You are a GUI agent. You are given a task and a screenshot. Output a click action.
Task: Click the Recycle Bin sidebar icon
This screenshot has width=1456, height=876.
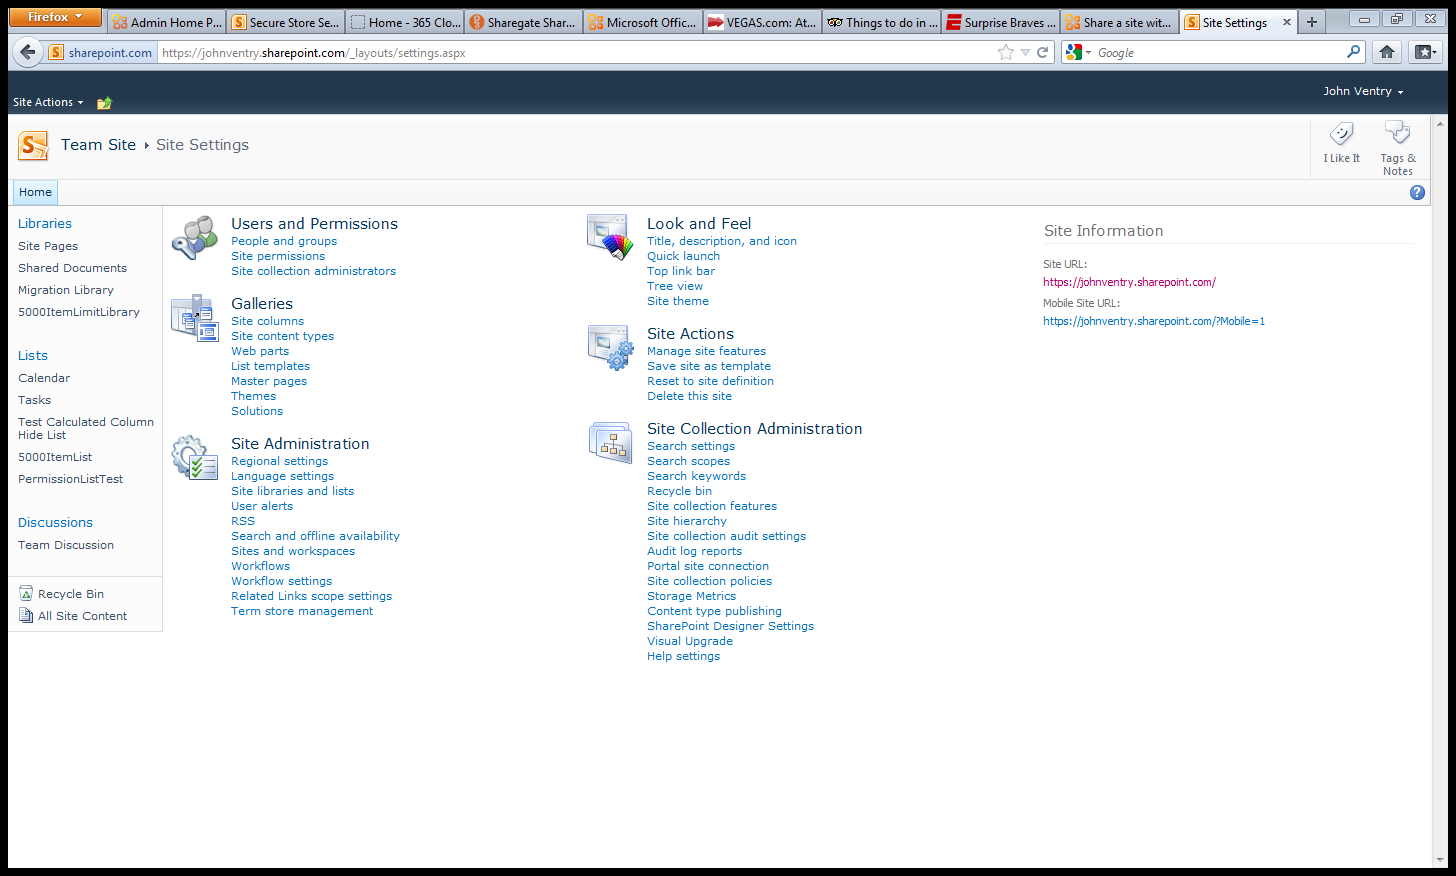26,594
